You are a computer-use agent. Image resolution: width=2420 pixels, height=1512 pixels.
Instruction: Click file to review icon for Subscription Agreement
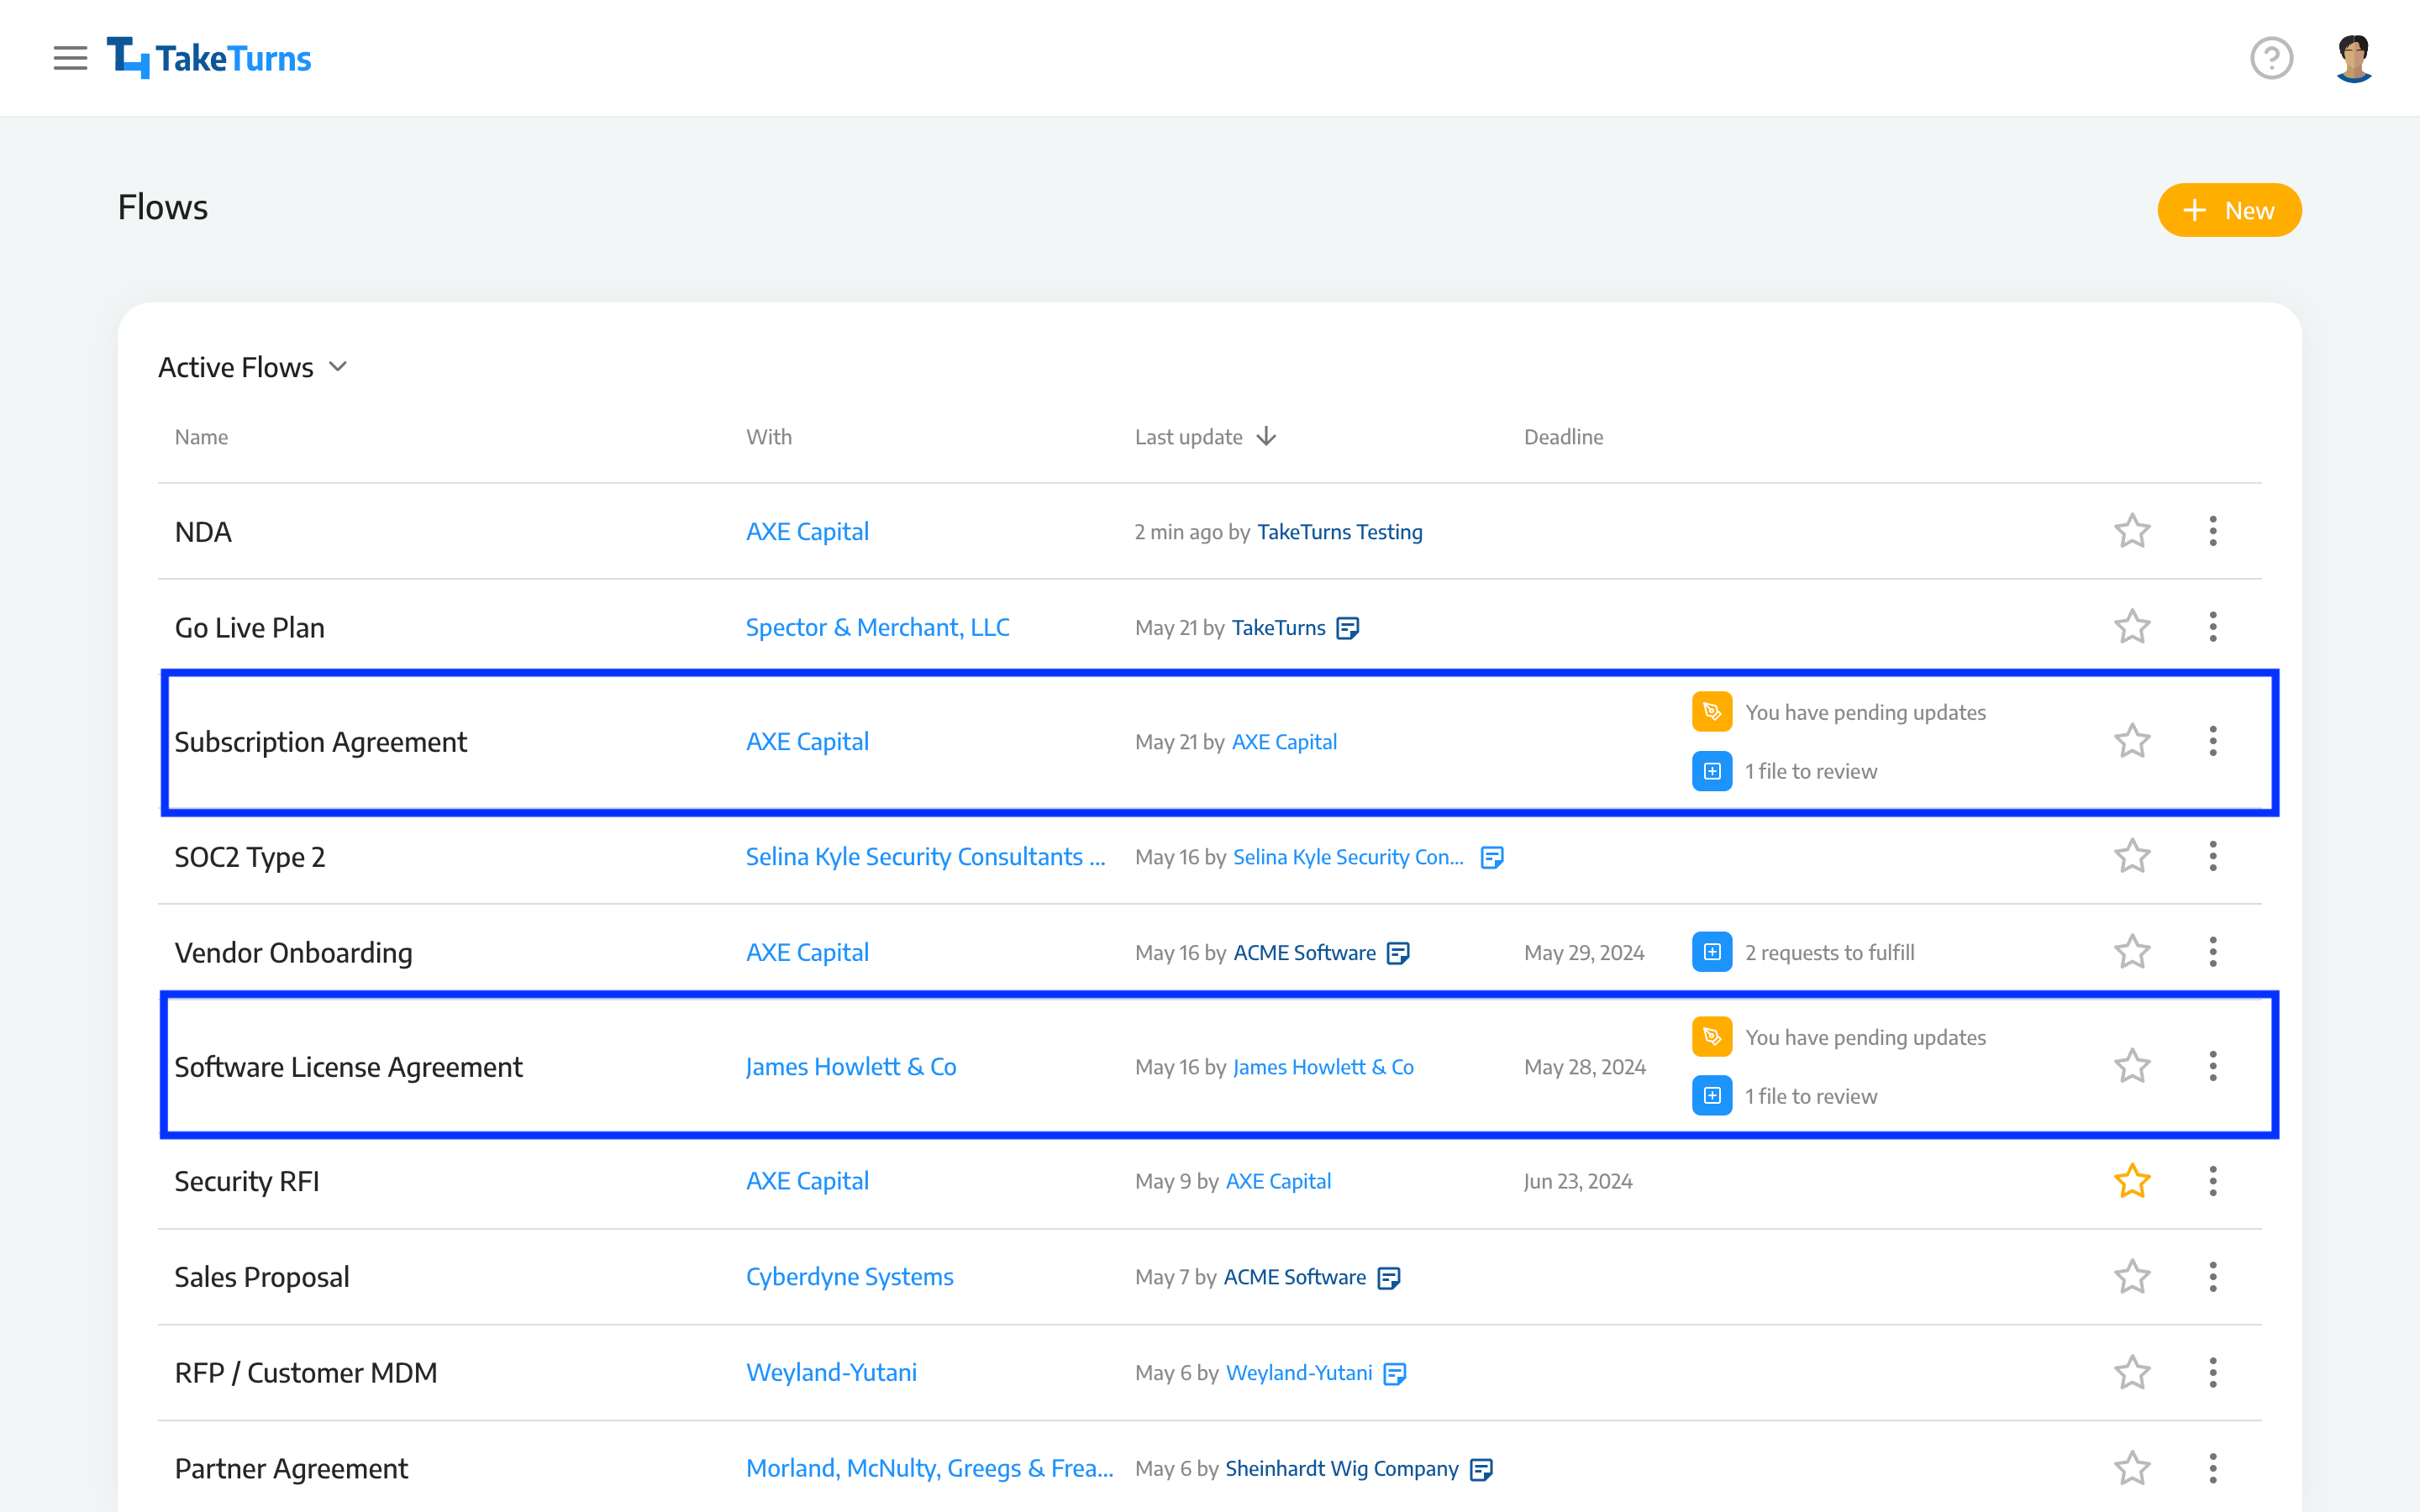point(1712,771)
